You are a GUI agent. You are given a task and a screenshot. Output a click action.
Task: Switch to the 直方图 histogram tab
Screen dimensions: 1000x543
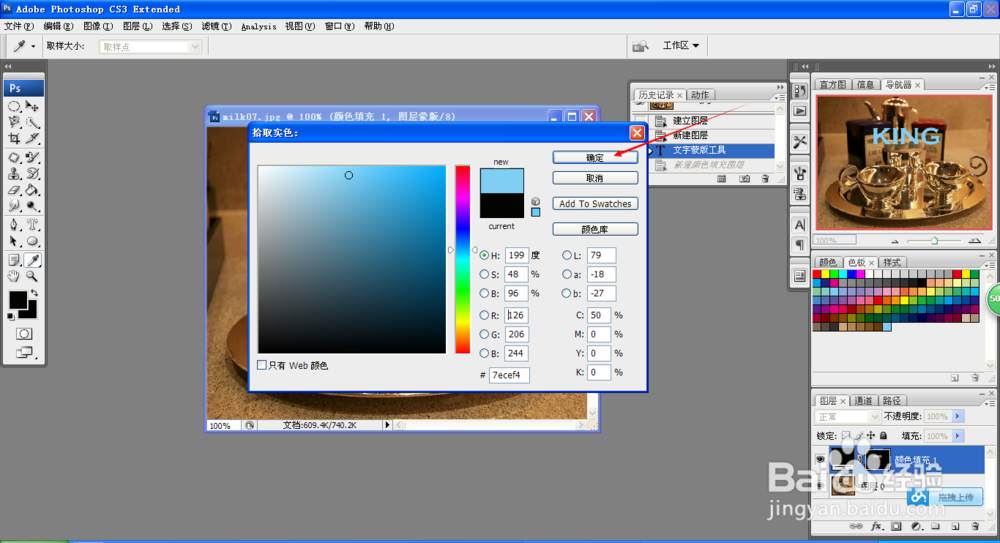point(832,85)
